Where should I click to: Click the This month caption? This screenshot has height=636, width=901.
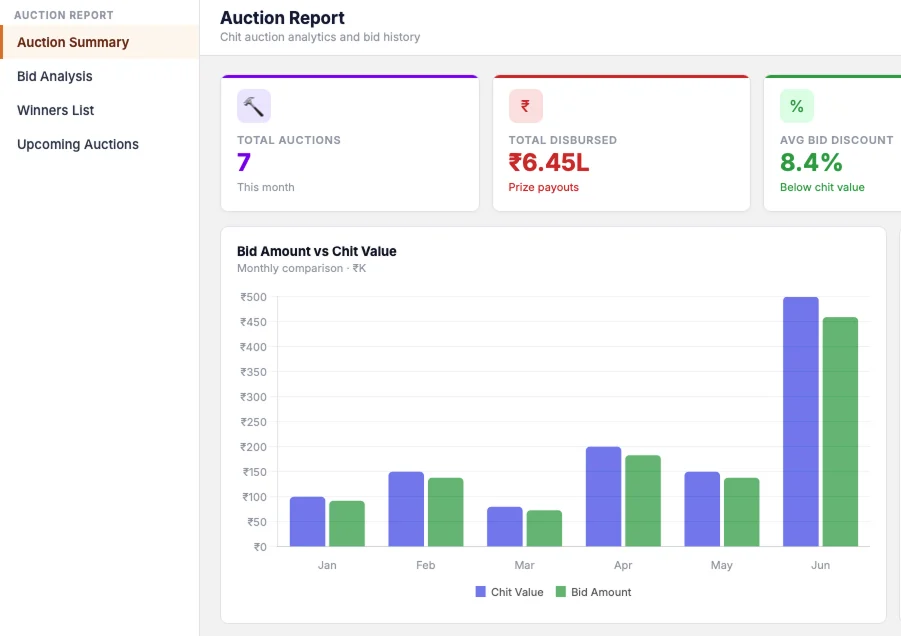pos(265,187)
